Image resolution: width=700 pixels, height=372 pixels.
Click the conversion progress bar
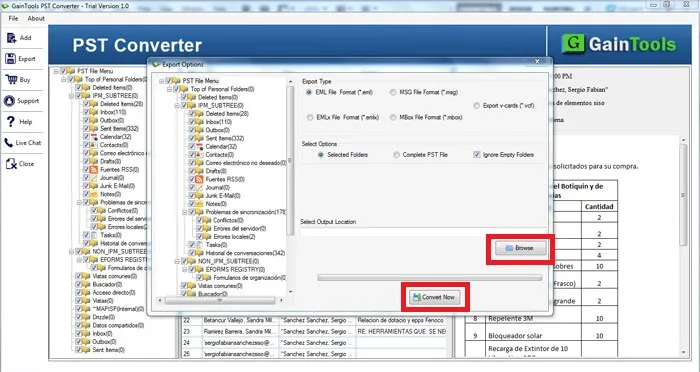click(x=429, y=278)
